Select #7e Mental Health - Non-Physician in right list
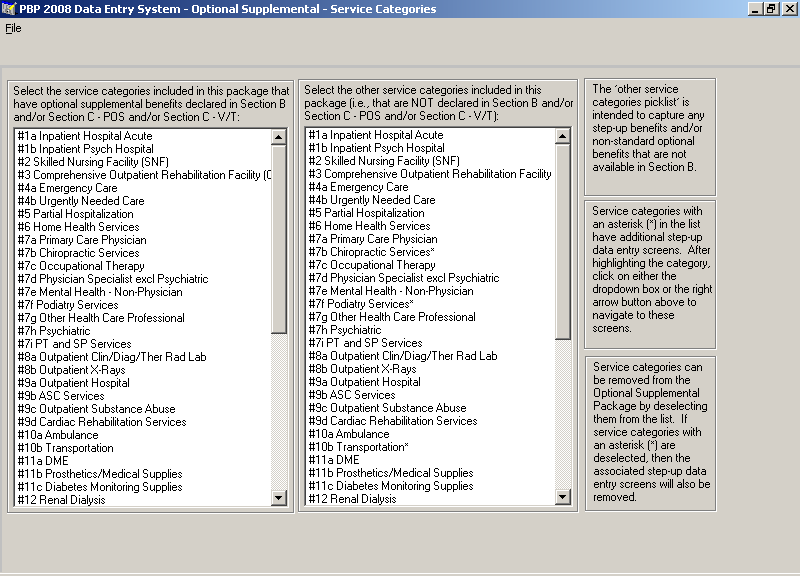 pos(431,291)
